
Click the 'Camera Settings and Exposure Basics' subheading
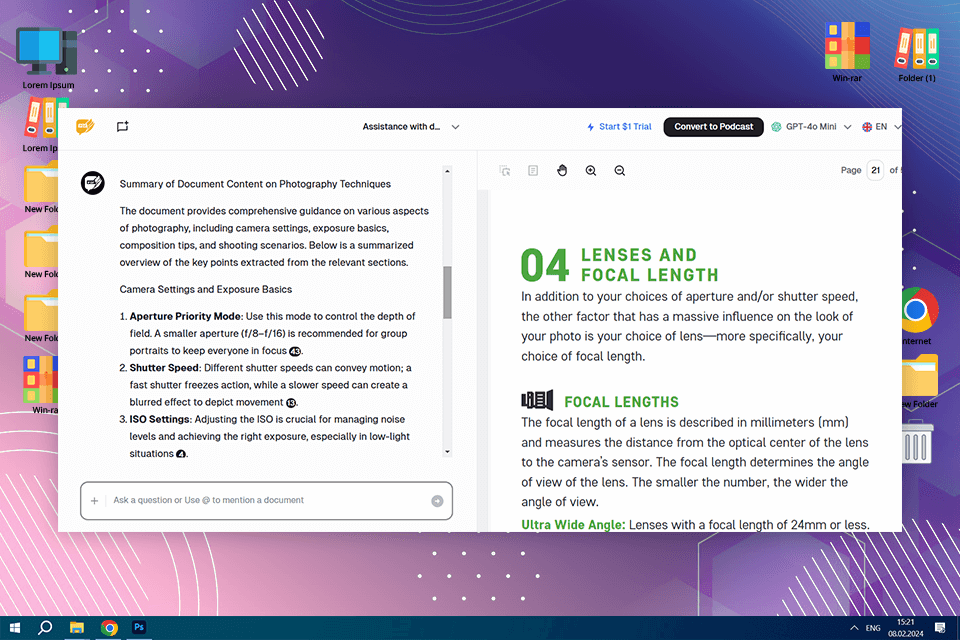206,289
